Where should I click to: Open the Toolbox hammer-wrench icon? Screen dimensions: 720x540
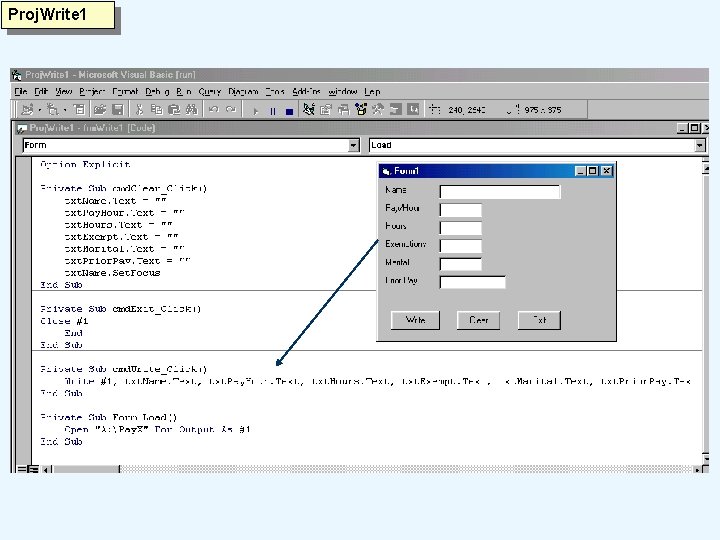pos(378,110)
